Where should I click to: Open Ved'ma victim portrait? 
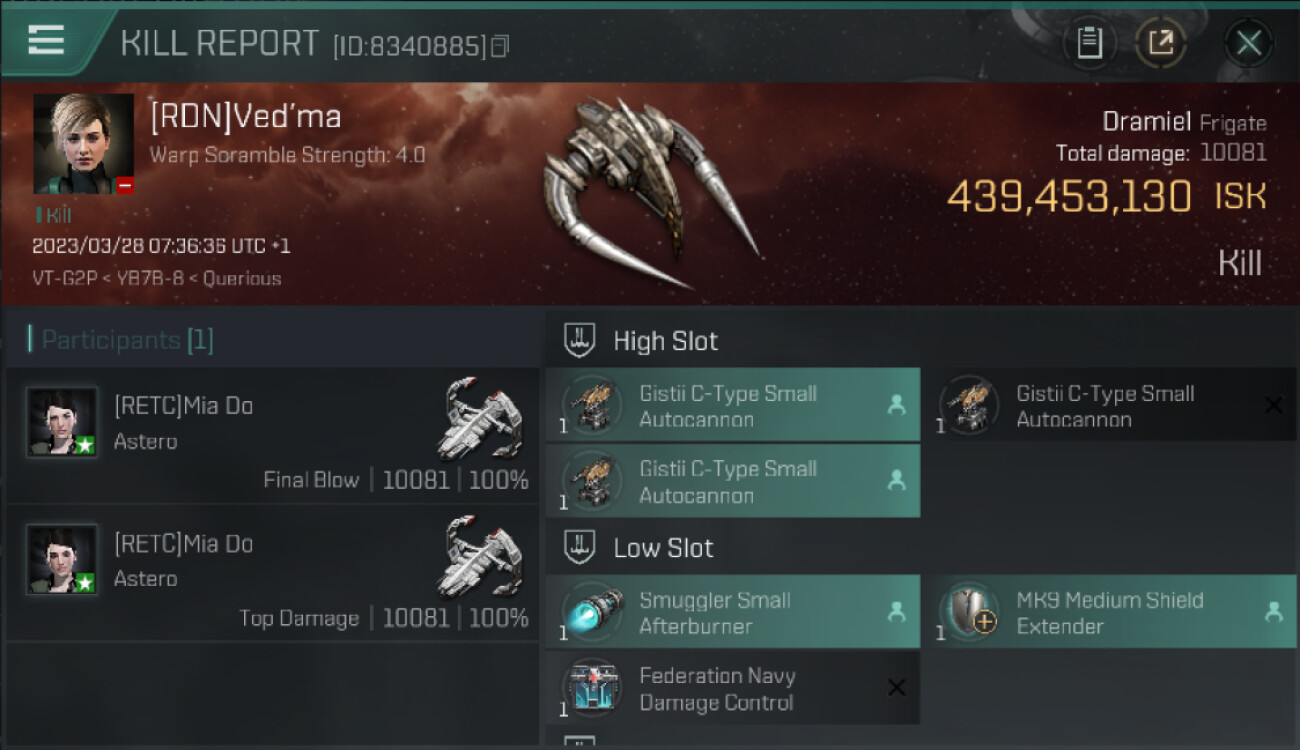coord(83,143)
